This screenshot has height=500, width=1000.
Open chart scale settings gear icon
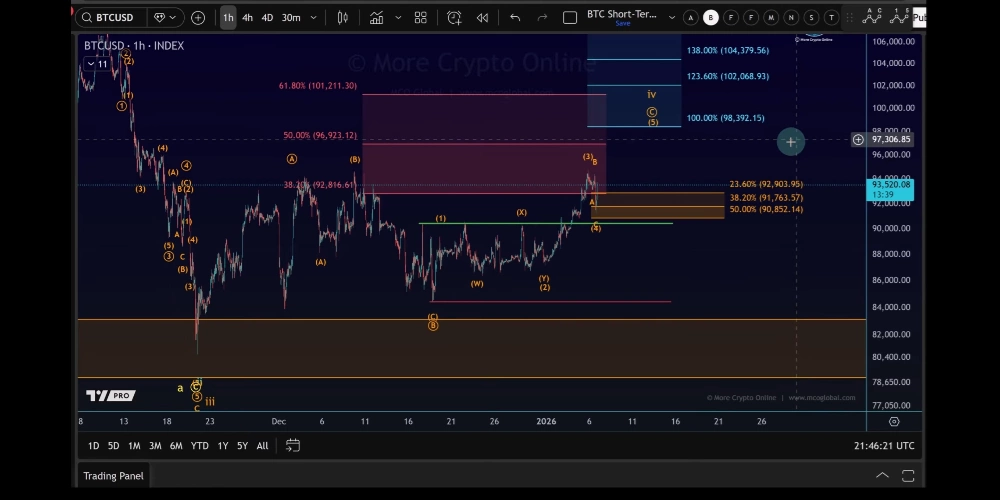point(894,422)
